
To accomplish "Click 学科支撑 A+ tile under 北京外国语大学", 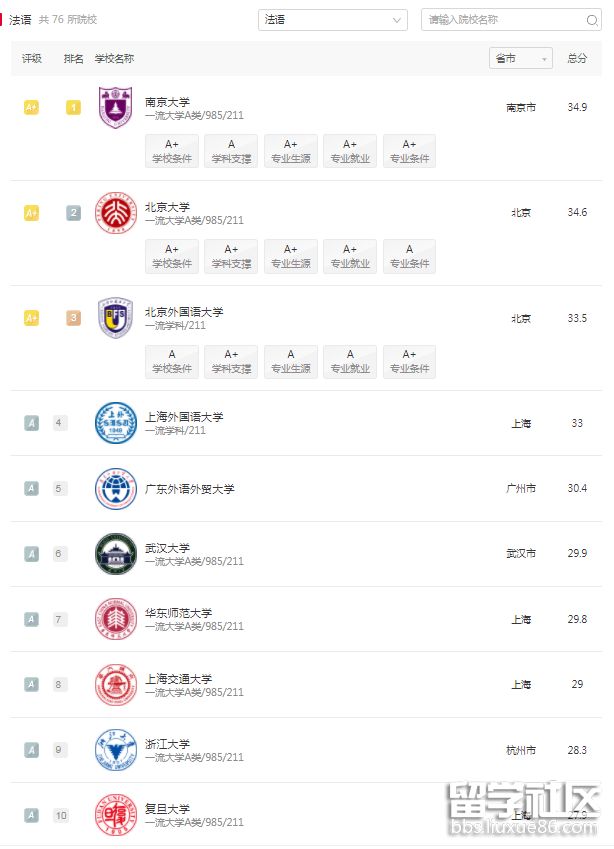I will point(231,361).
